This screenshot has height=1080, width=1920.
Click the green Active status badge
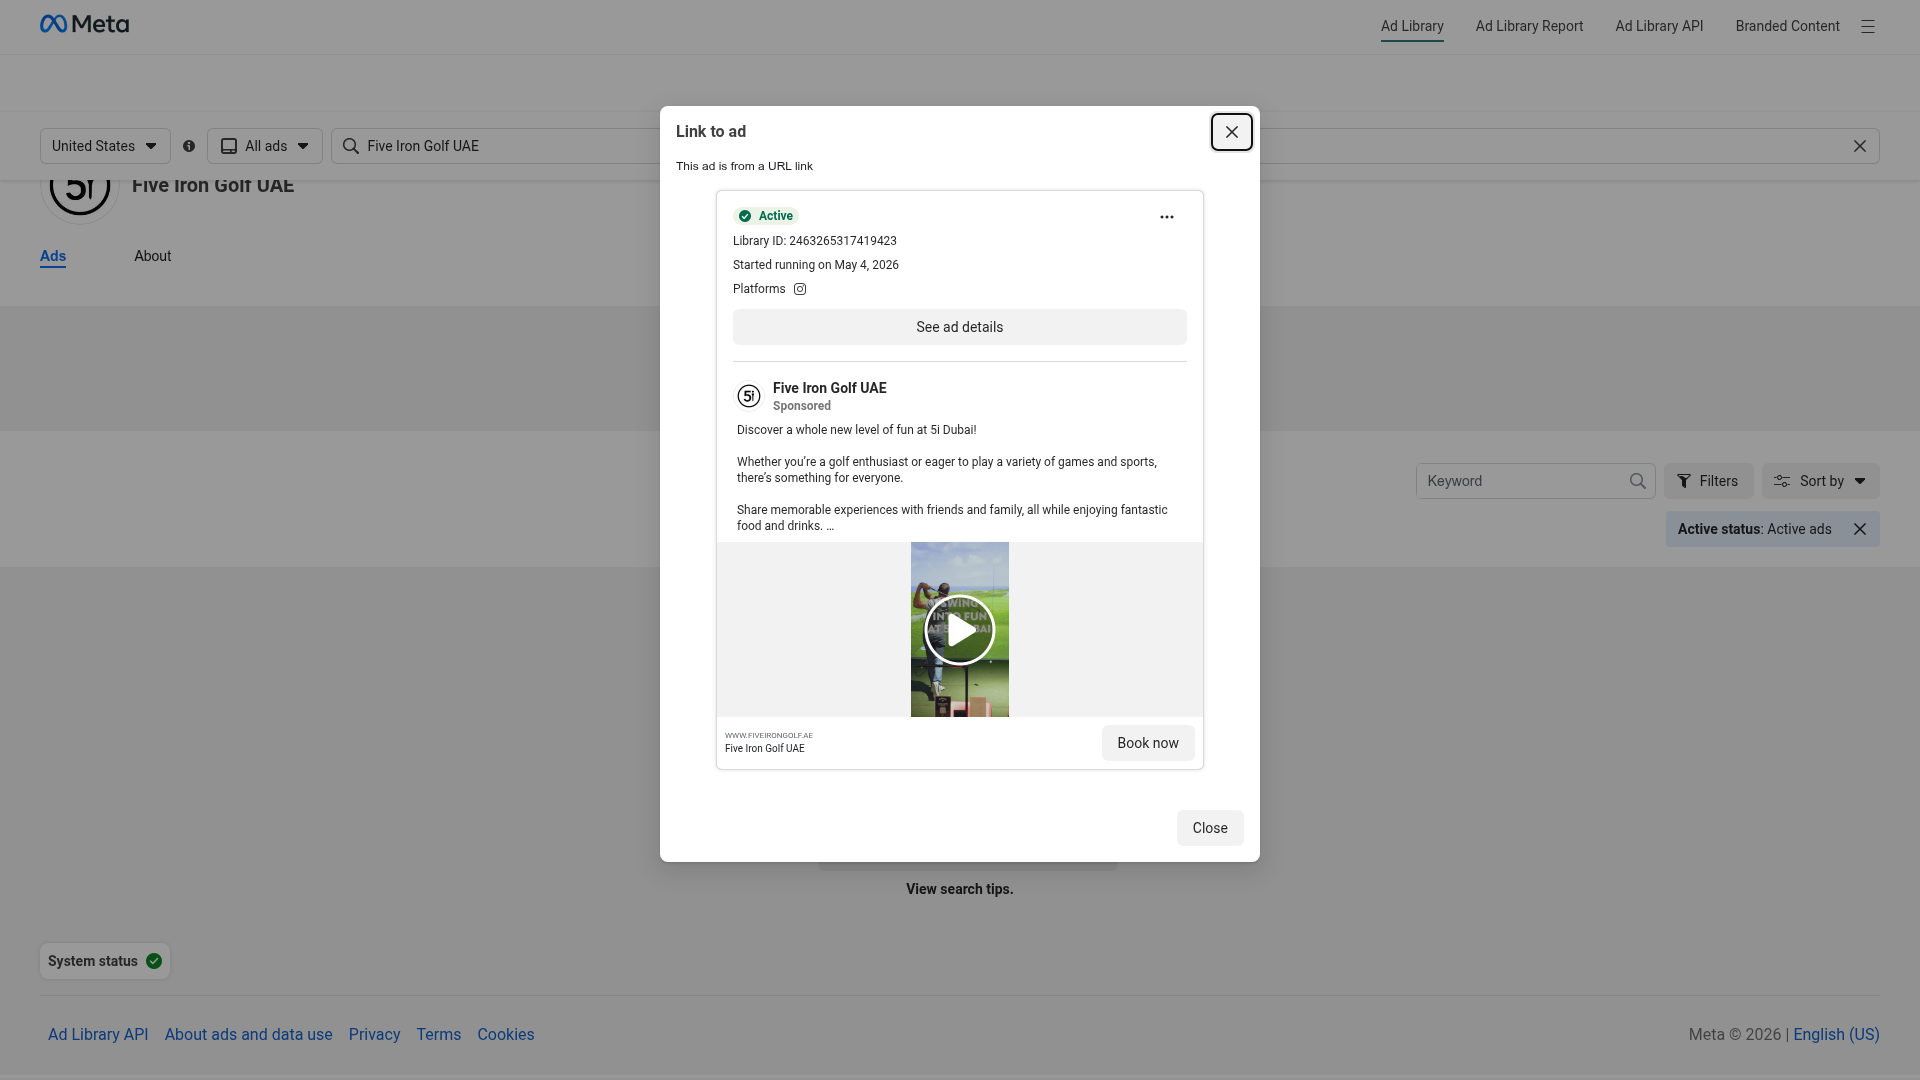766,216
